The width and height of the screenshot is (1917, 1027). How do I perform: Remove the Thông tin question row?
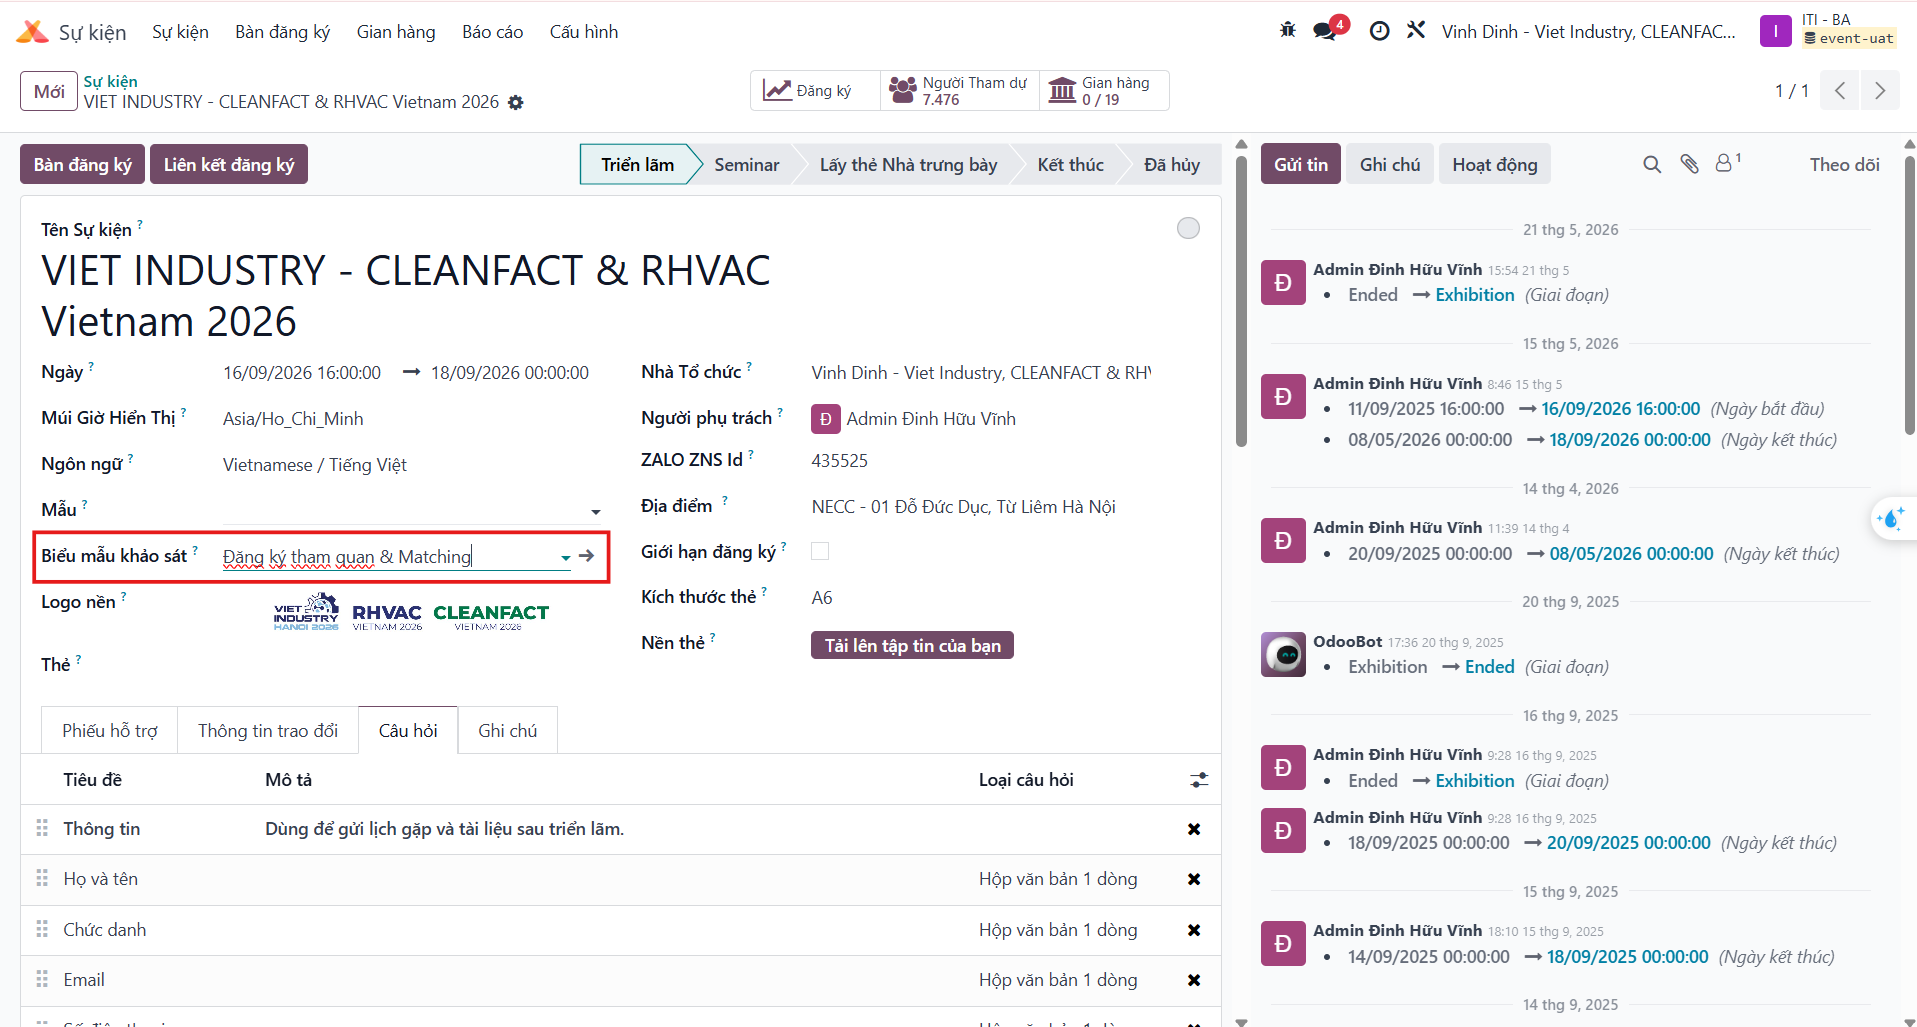1194,829
